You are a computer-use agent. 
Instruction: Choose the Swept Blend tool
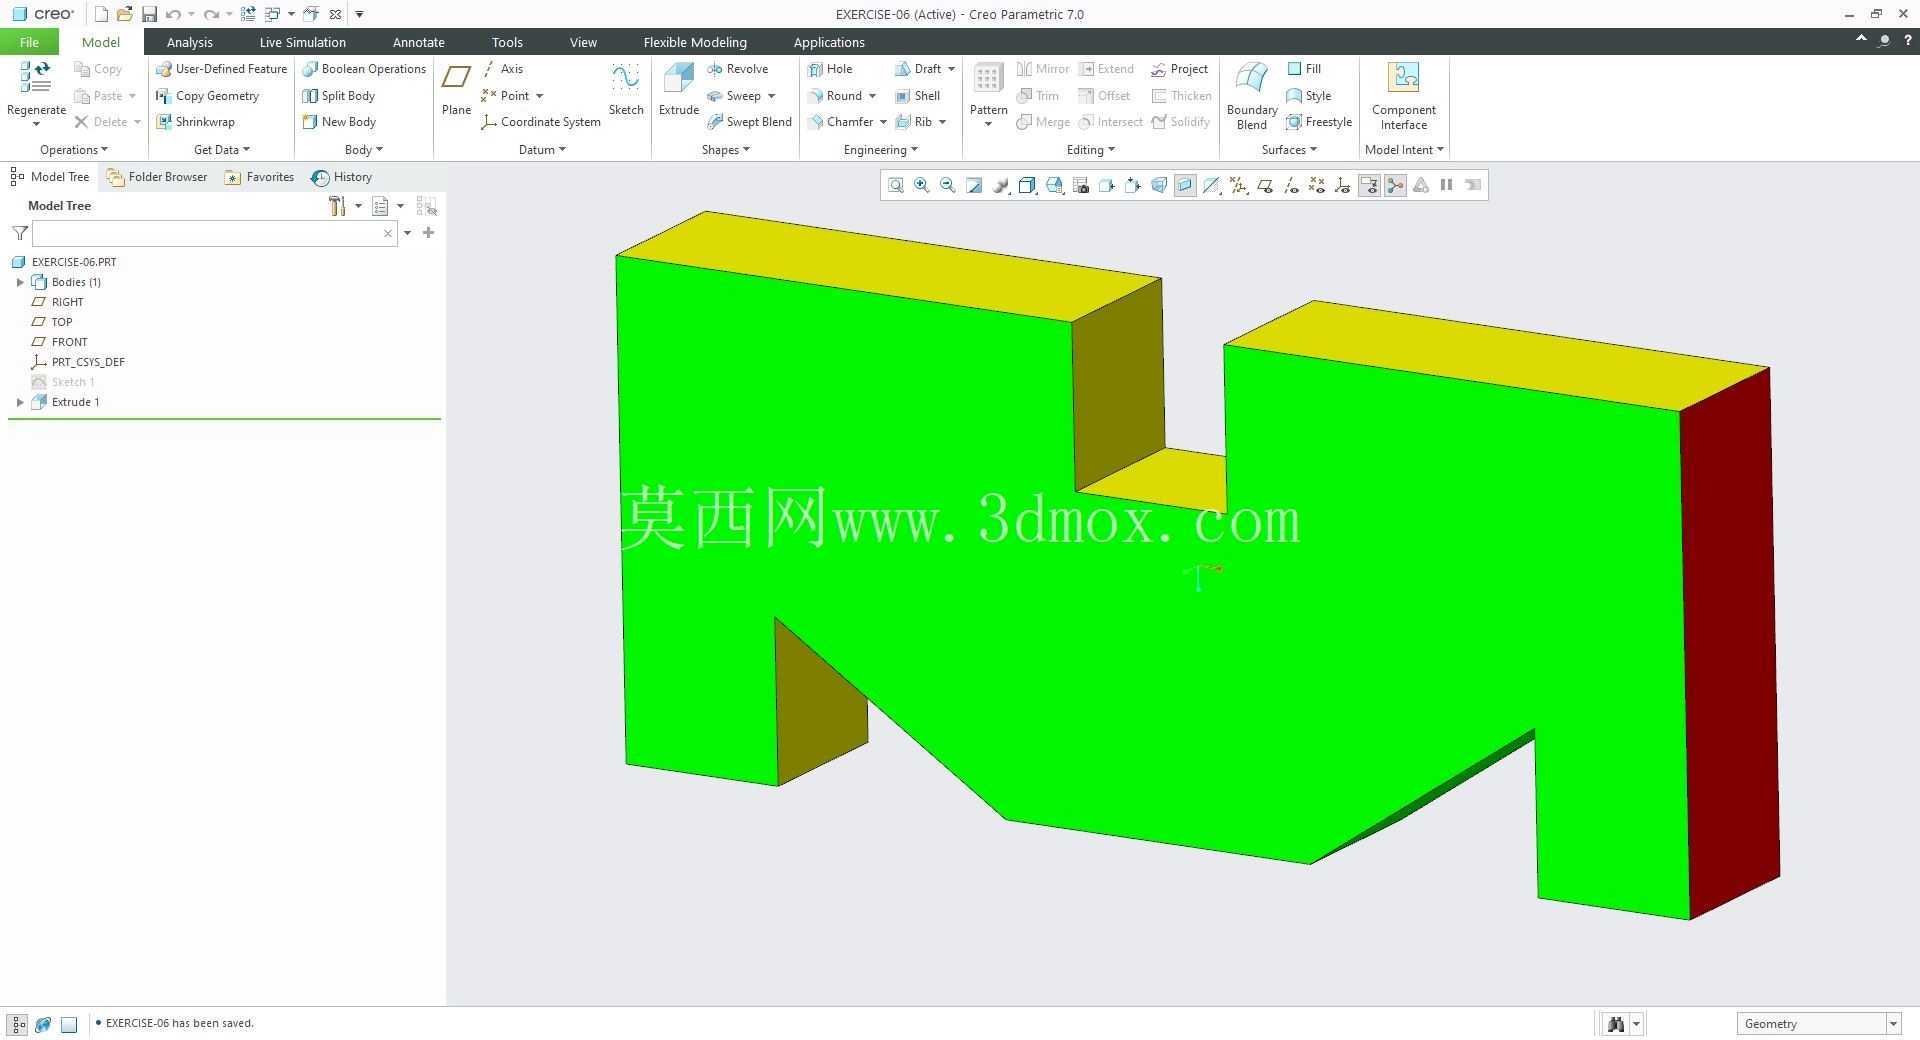(x=749, y=122)
